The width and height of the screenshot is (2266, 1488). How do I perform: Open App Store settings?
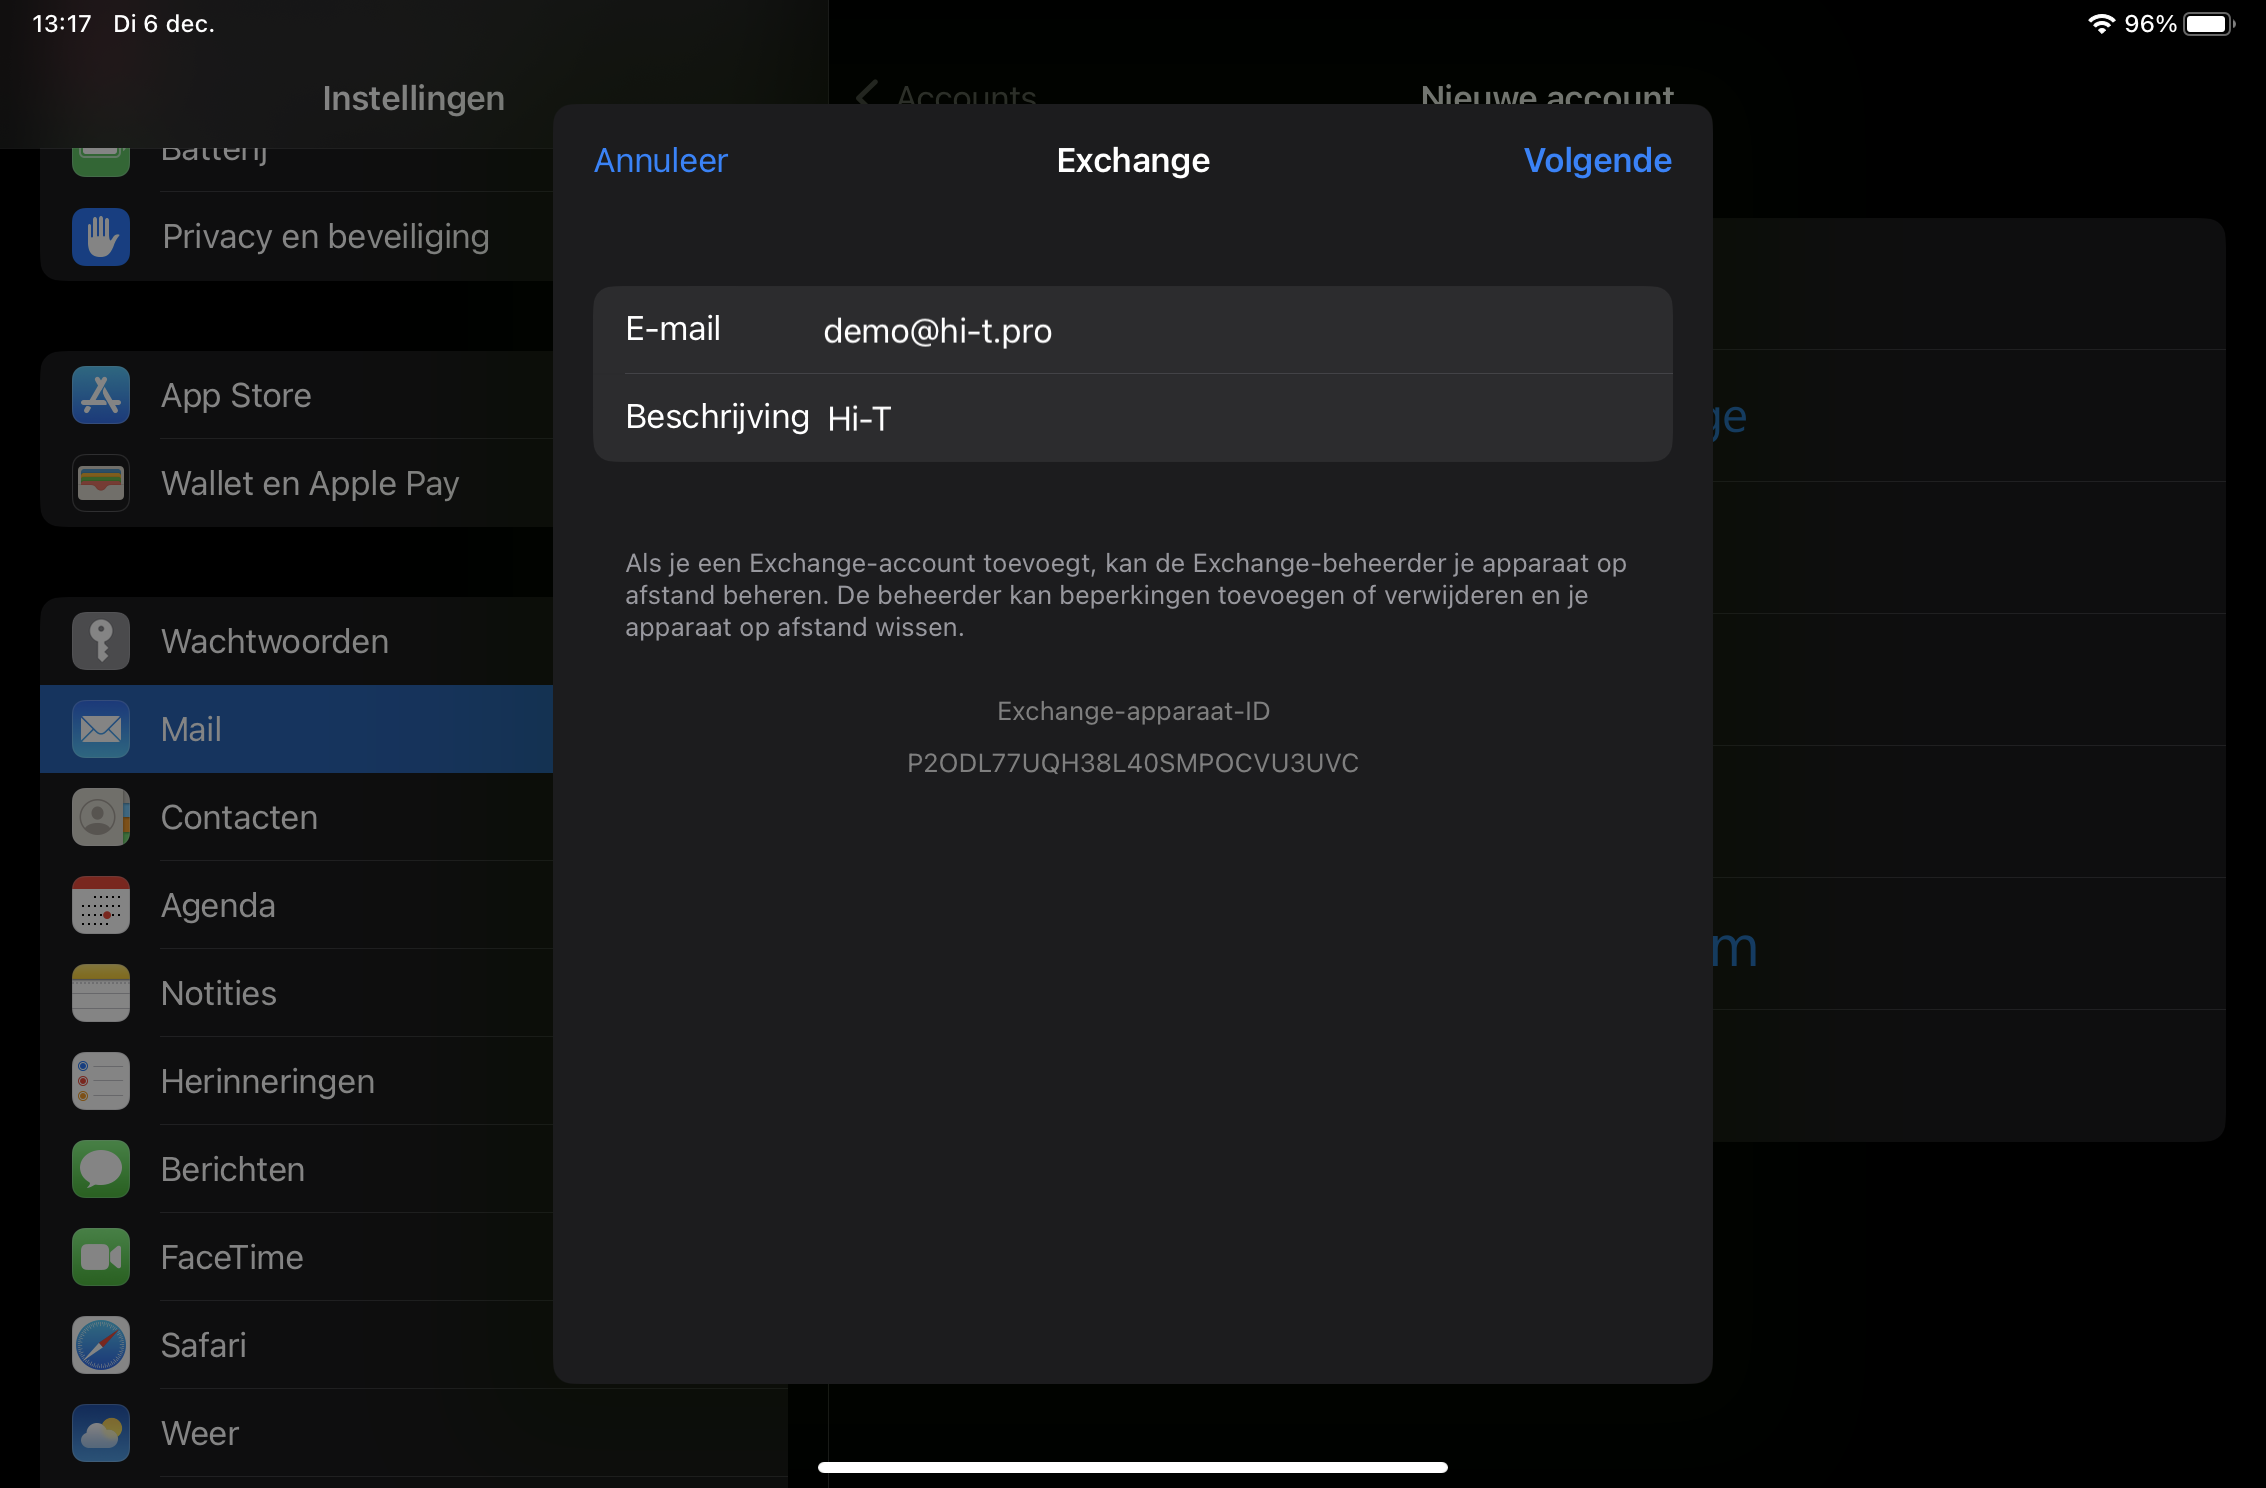pos(297,395)
